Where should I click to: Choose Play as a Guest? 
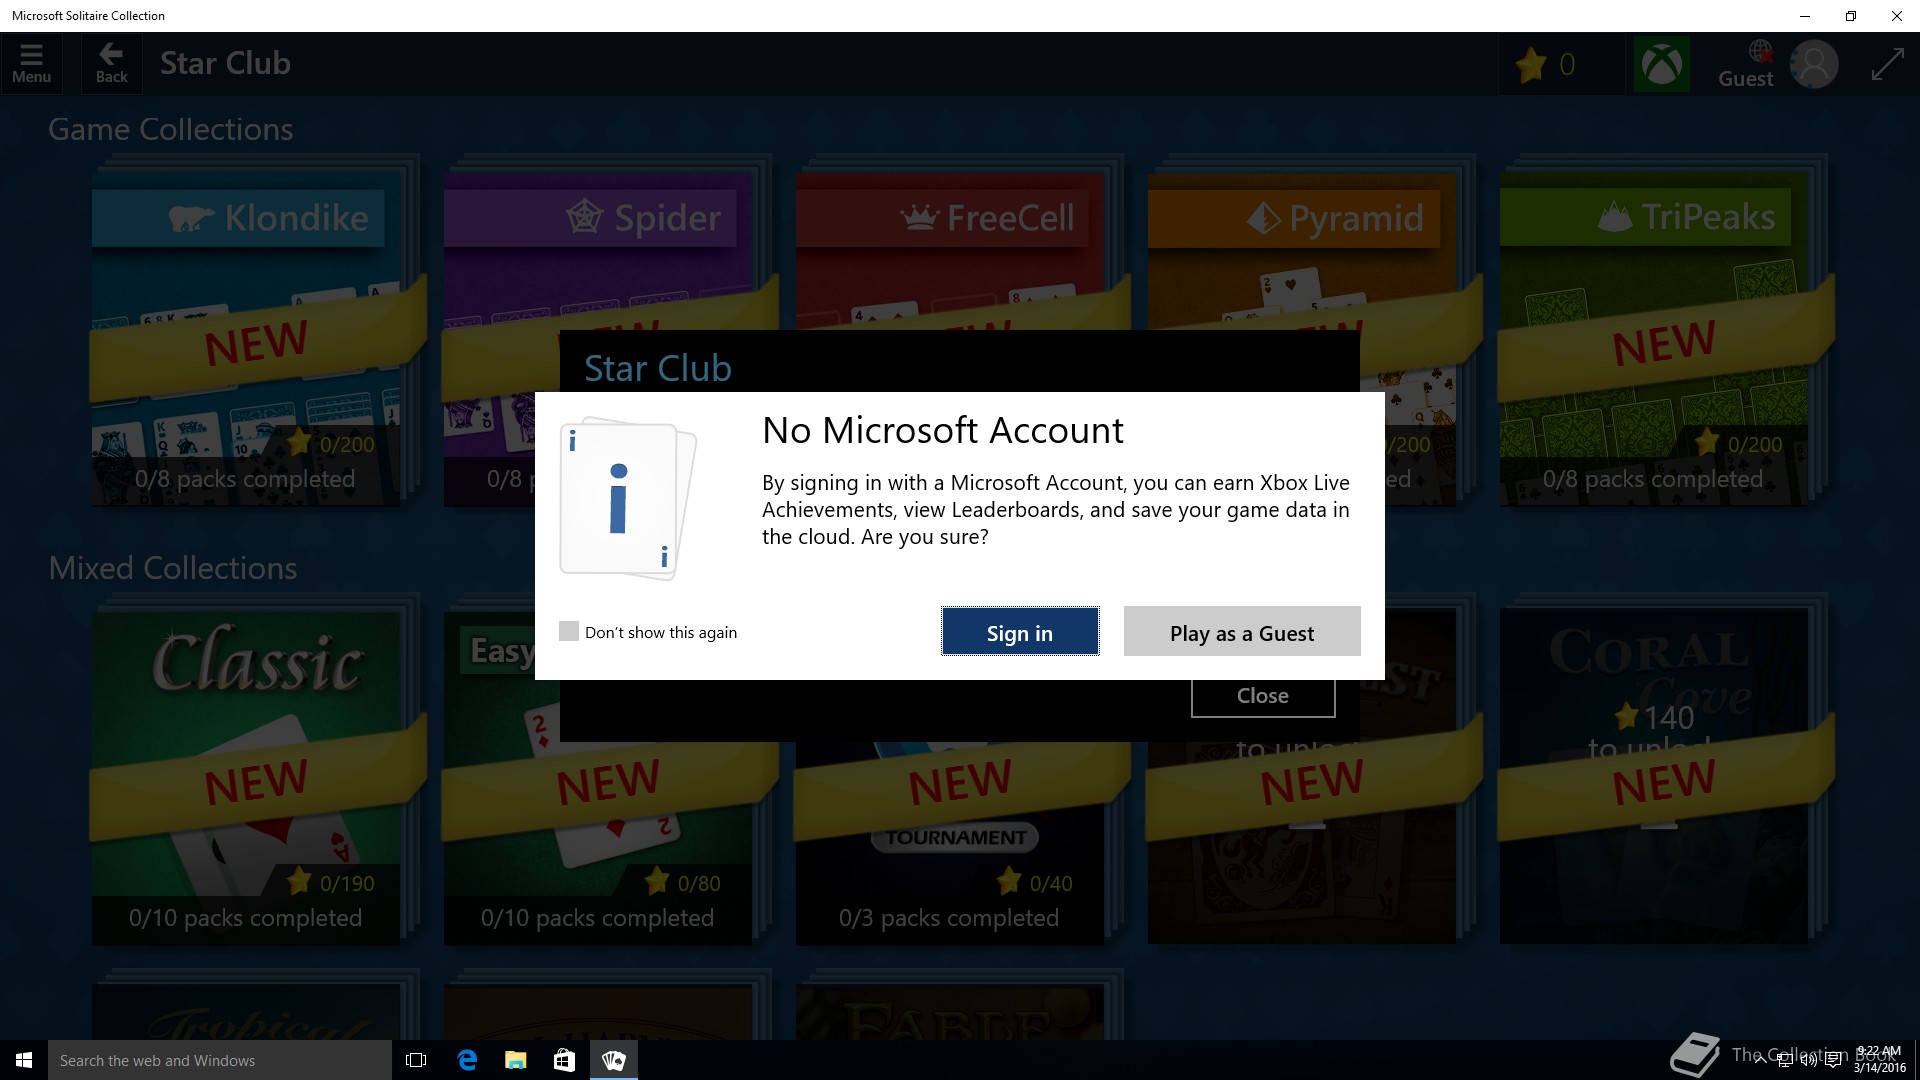pyautogui.click(x=1242, y=632)
